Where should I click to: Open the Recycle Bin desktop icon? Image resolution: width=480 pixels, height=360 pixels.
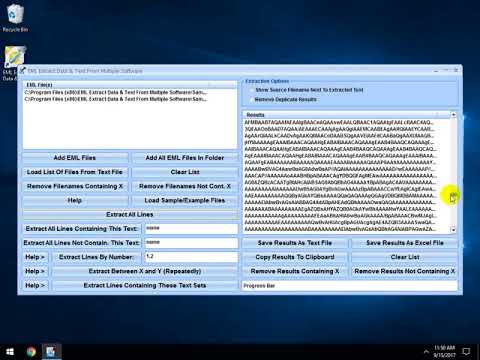coord(15,17)
